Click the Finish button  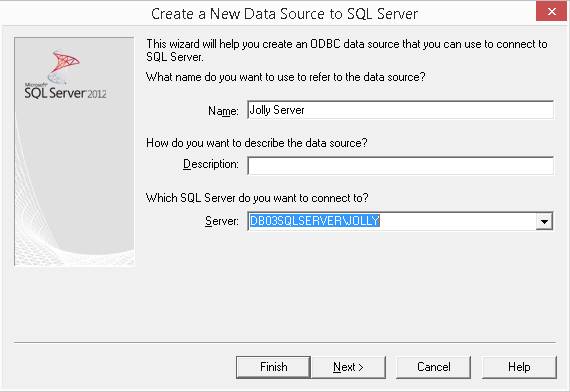273,367
